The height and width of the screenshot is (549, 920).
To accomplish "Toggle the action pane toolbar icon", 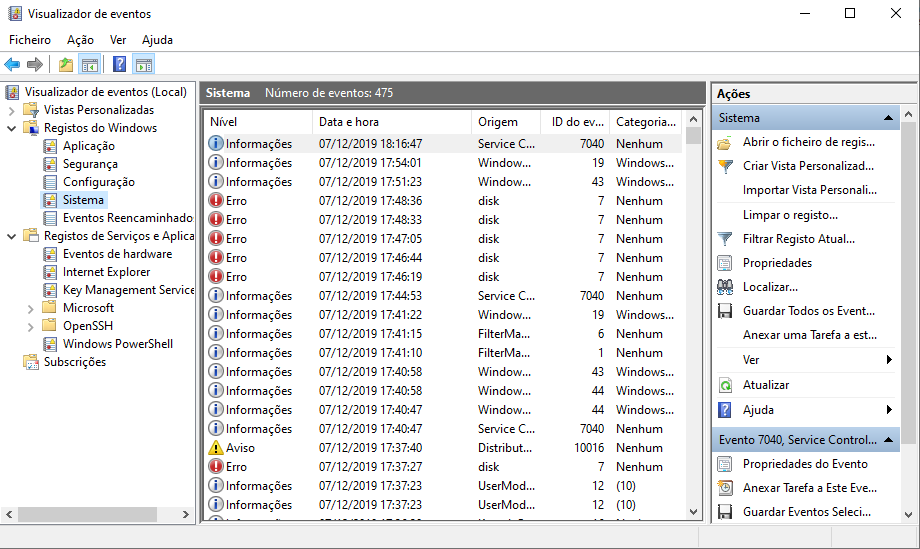I will [x=144, y=65].
